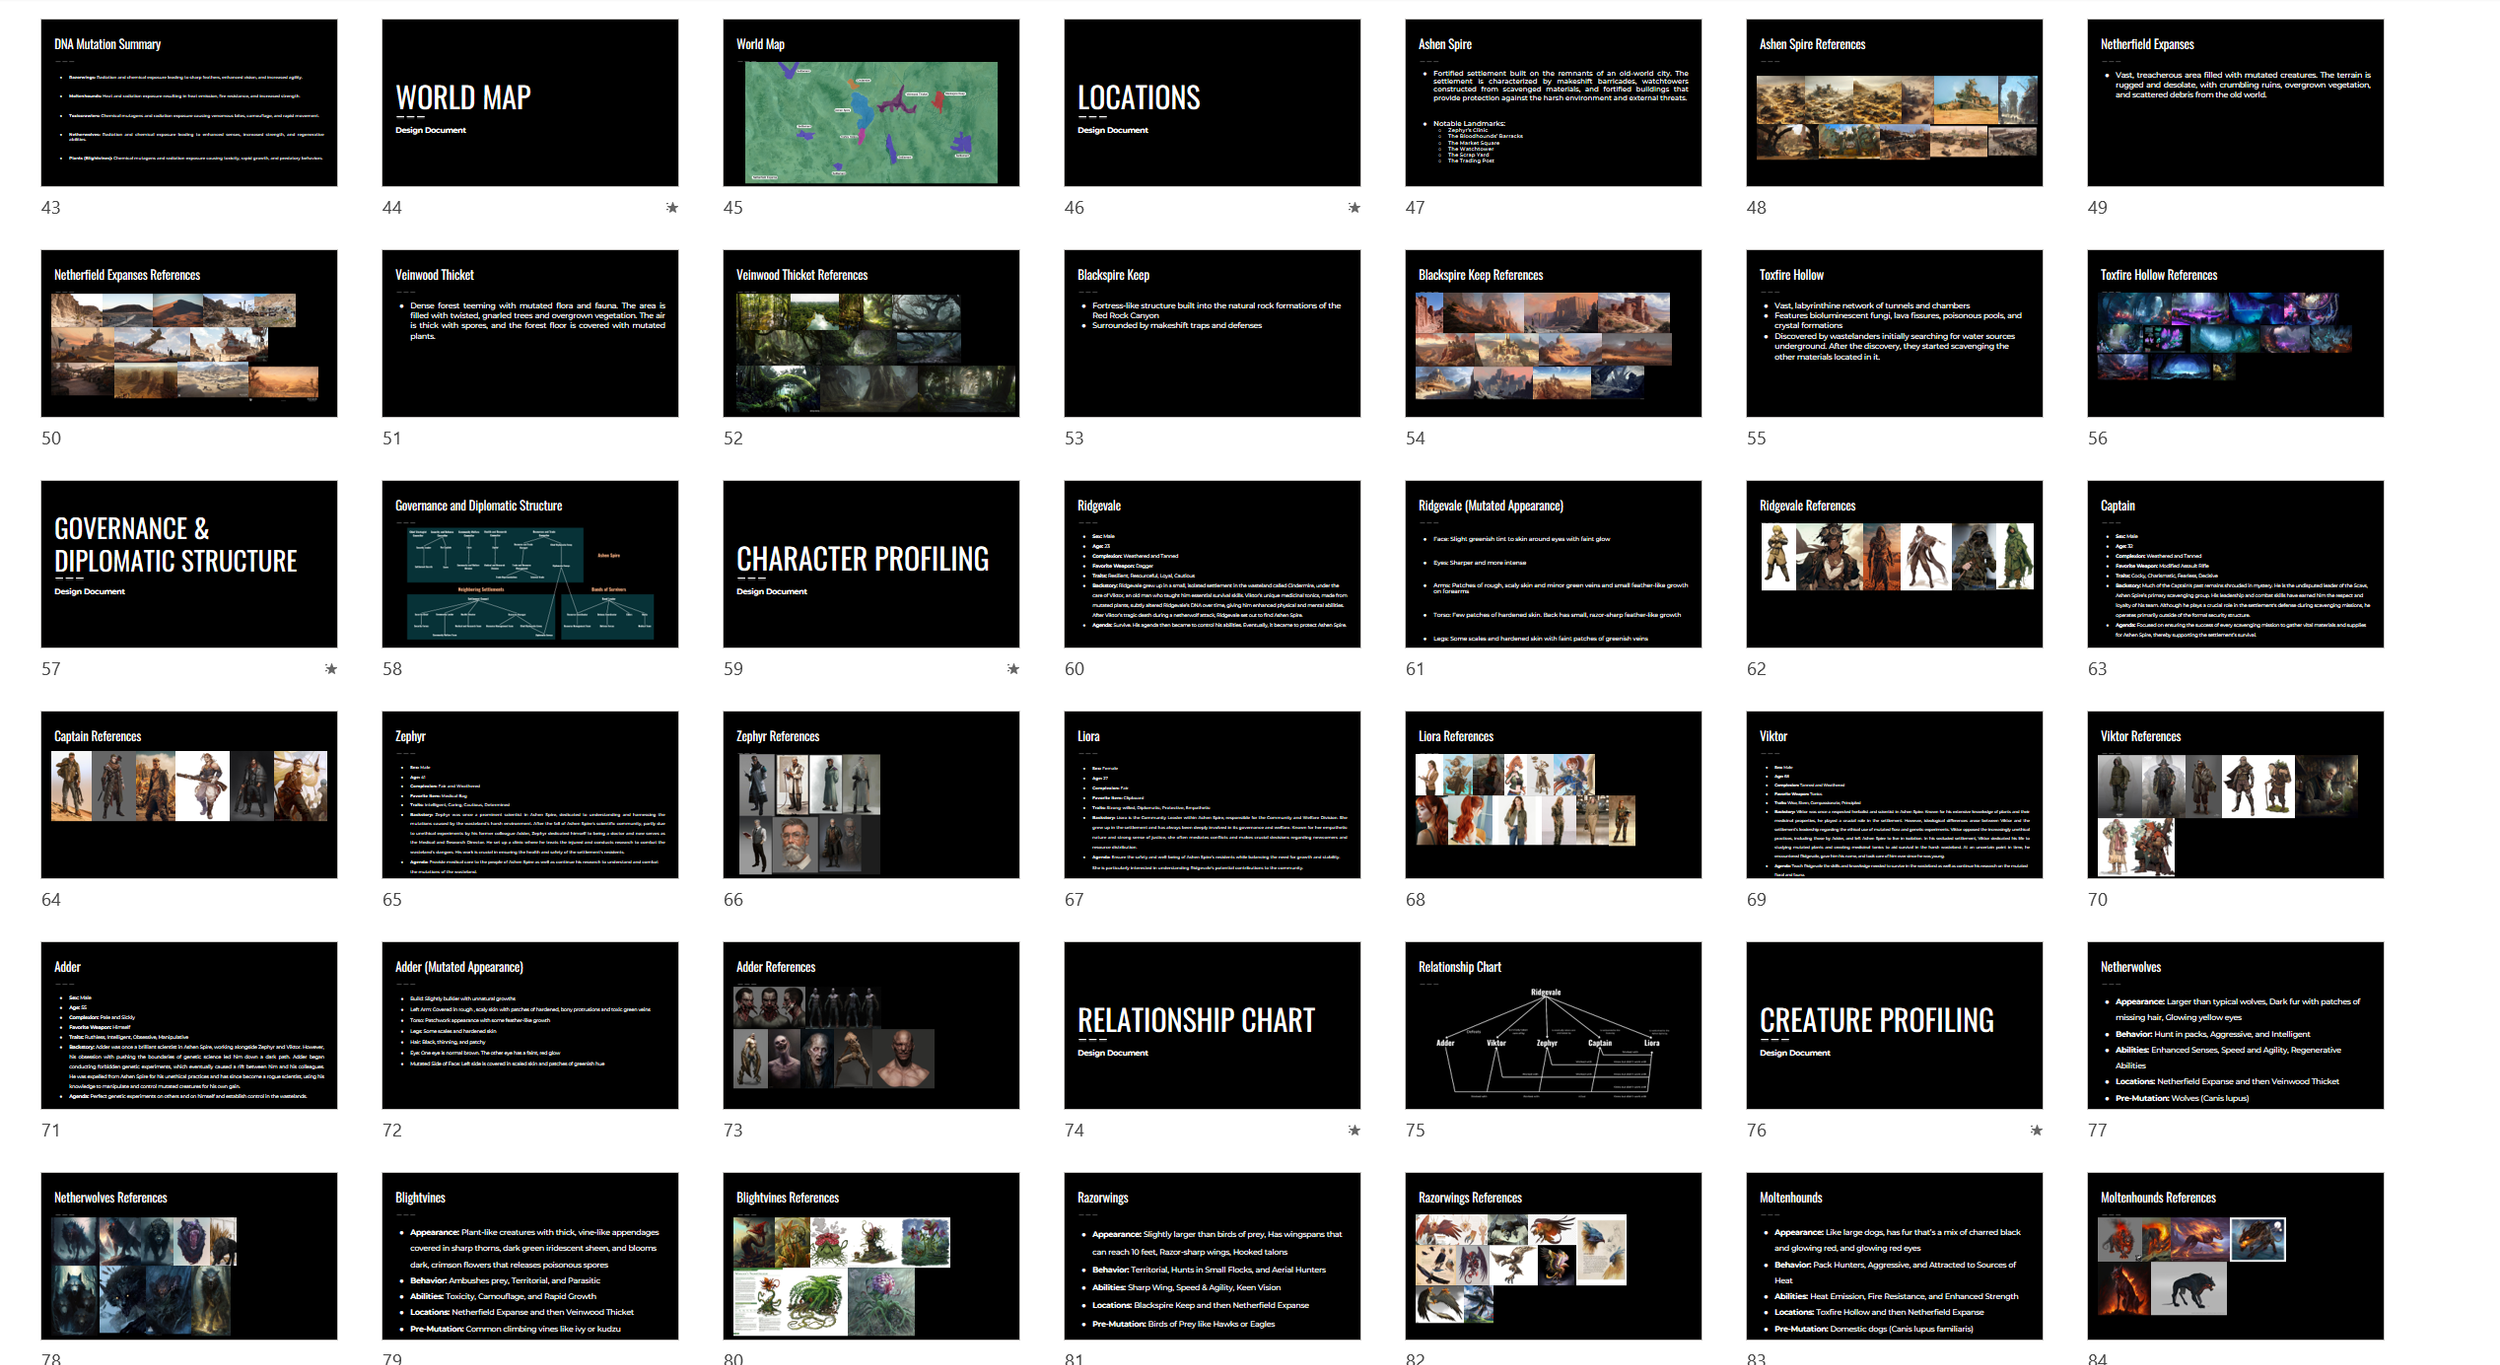
Task: Select the Ridgevale (Mutated Appearance) slide
Action: point(1553,564)
